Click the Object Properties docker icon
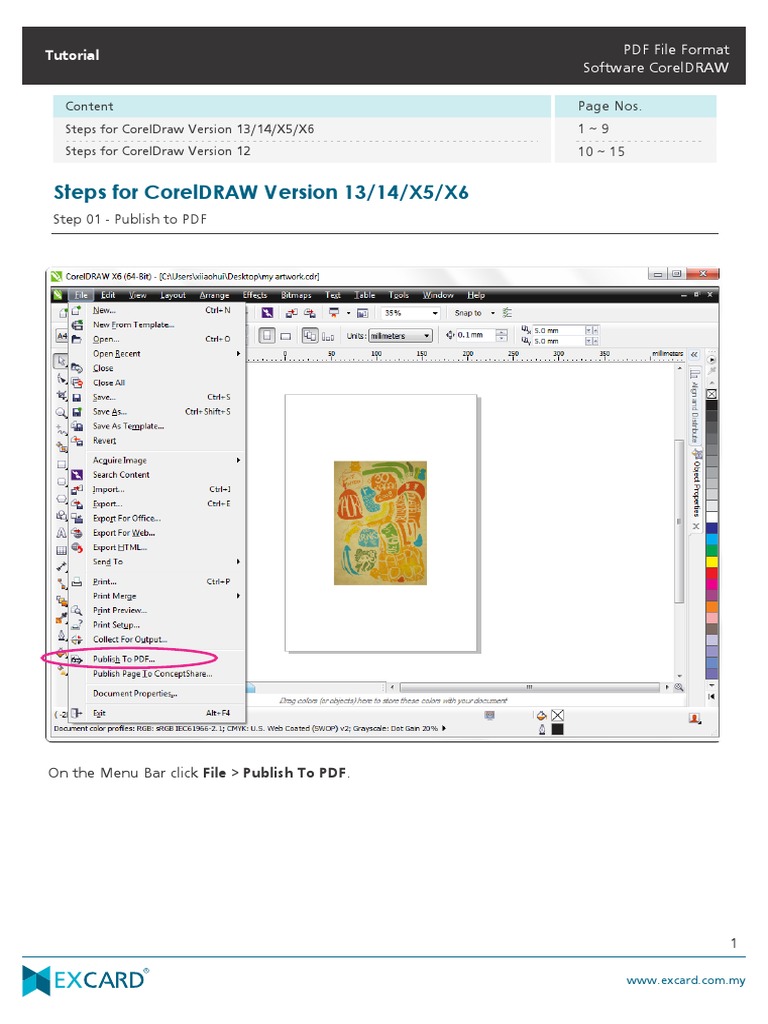 pos(697,454)
